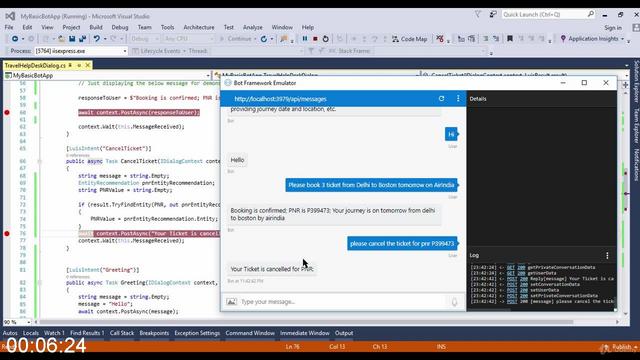Close the TravelHelpDeskDialog.cs tab

point(88,65)
